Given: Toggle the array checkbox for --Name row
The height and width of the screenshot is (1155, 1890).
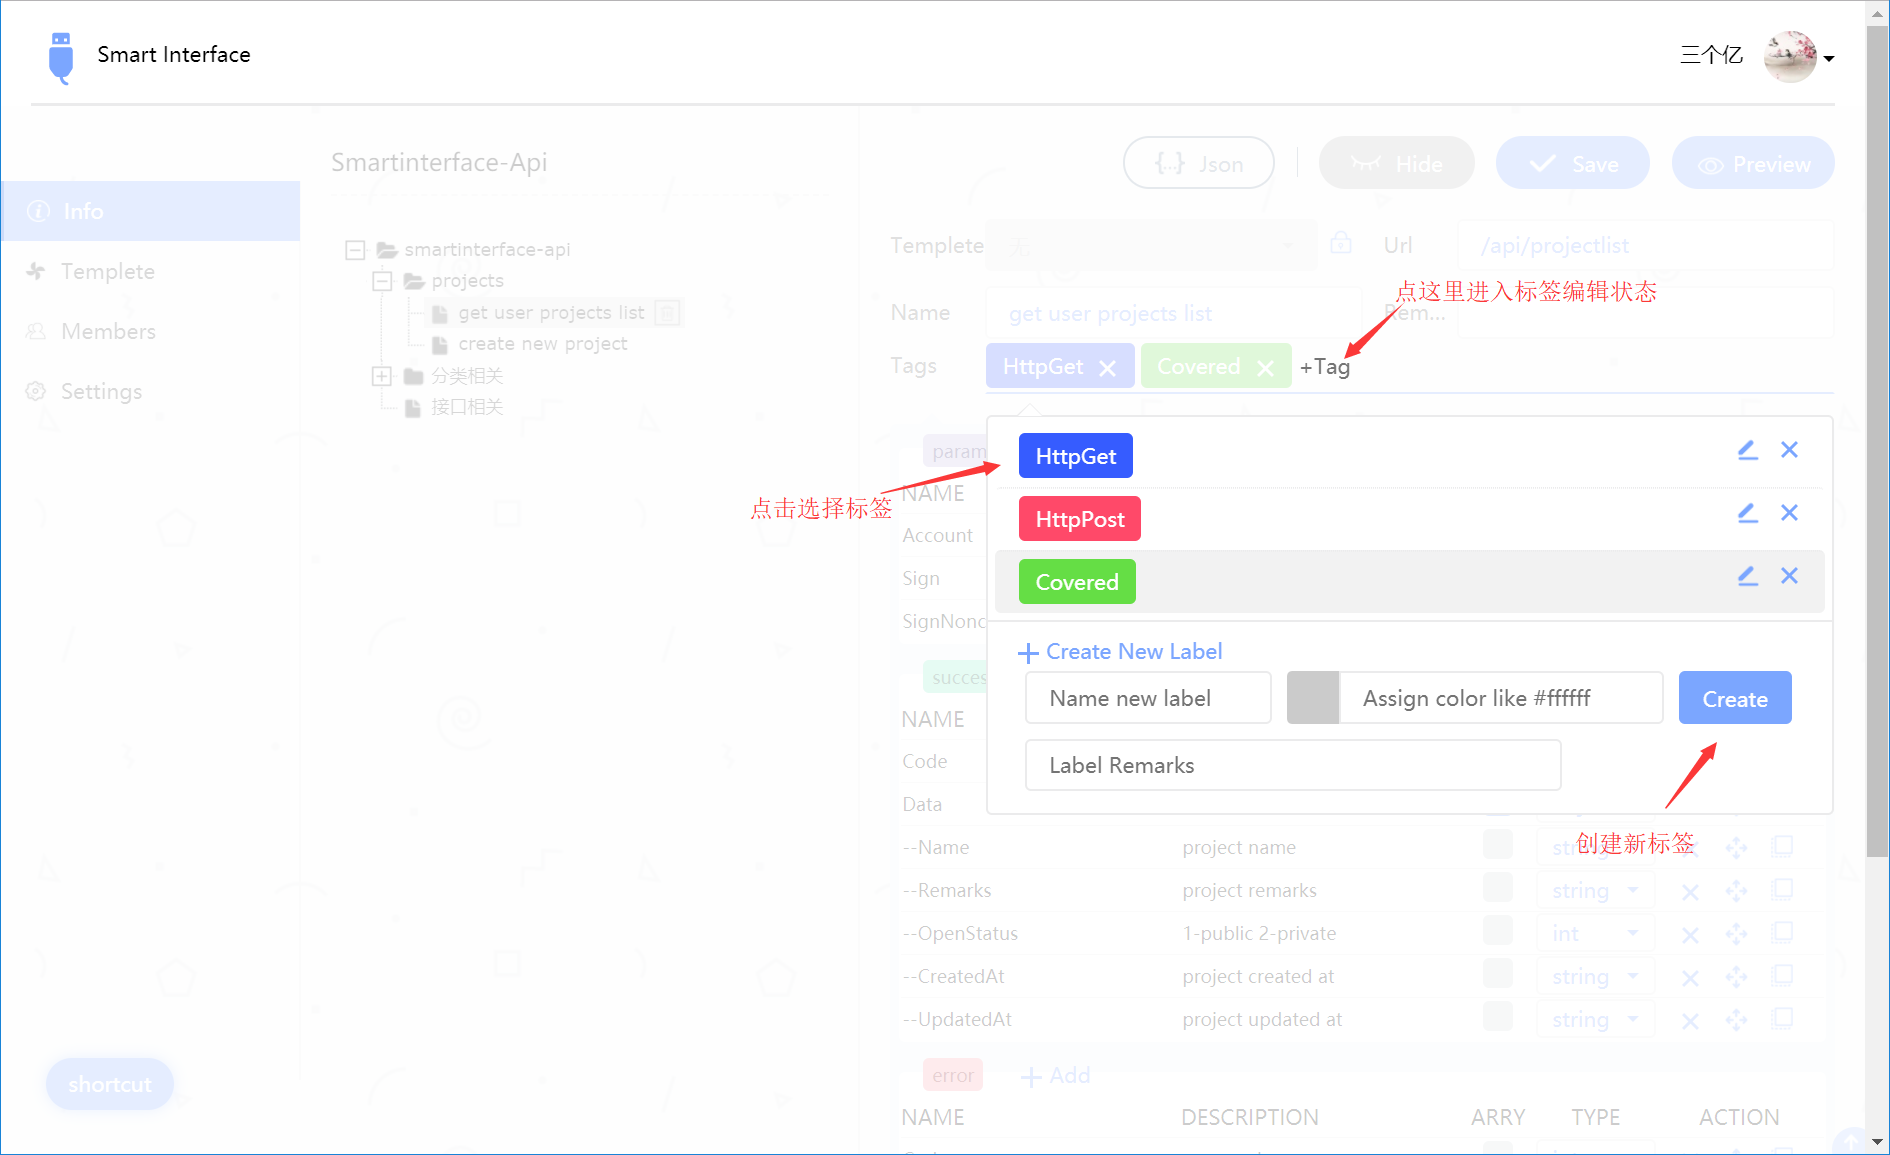Looking at the screenshot, I should click(1497, 845).
